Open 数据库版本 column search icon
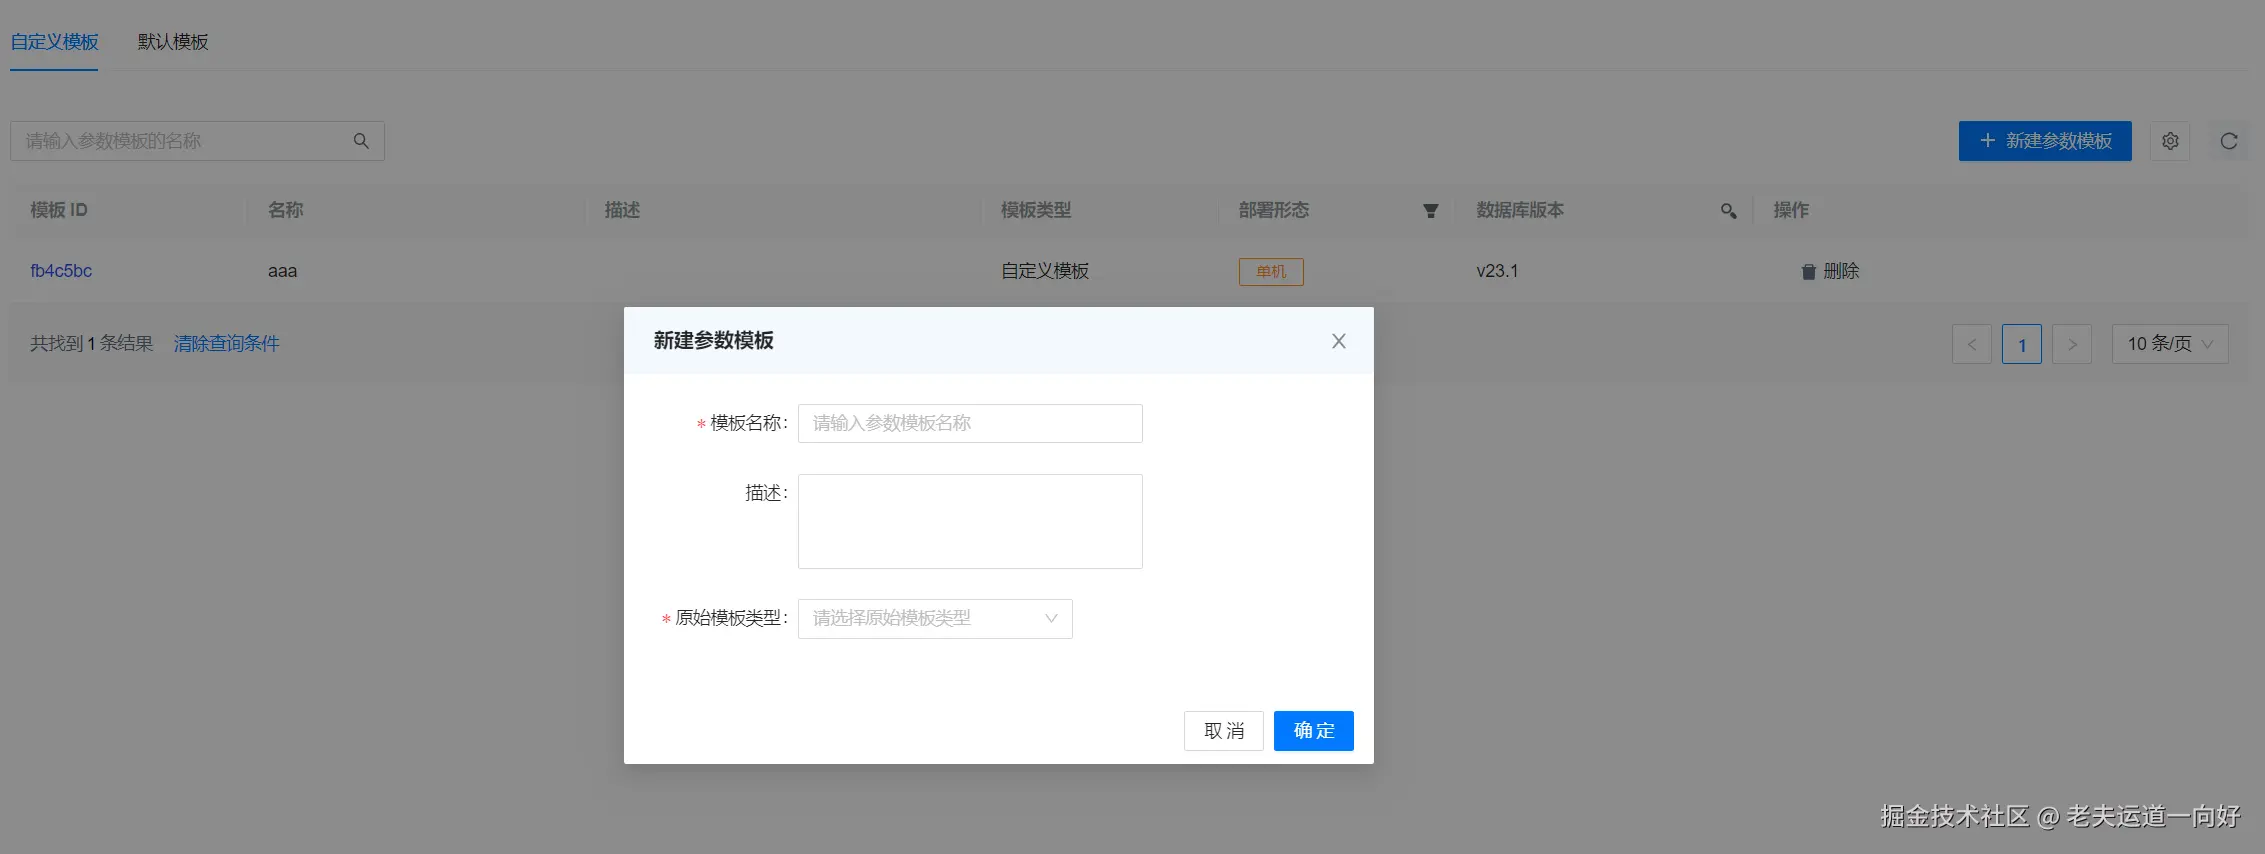Image resolution: width=2265 pixels, height=854 pixels. click(x=1728, y=210)
